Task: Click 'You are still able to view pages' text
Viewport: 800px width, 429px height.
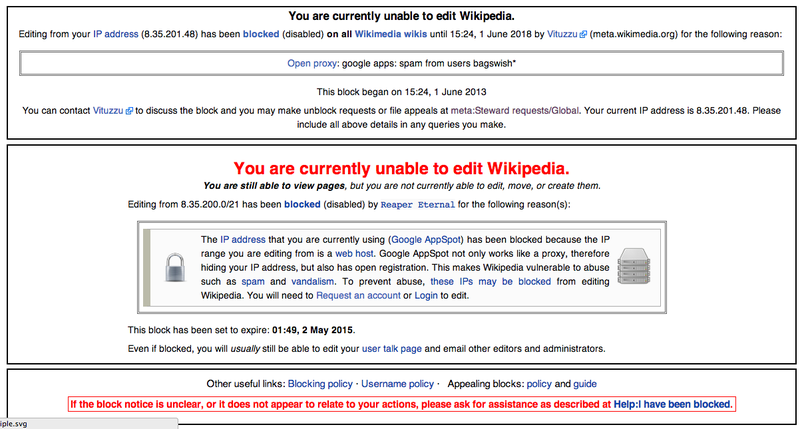Action: coord(274,186)
